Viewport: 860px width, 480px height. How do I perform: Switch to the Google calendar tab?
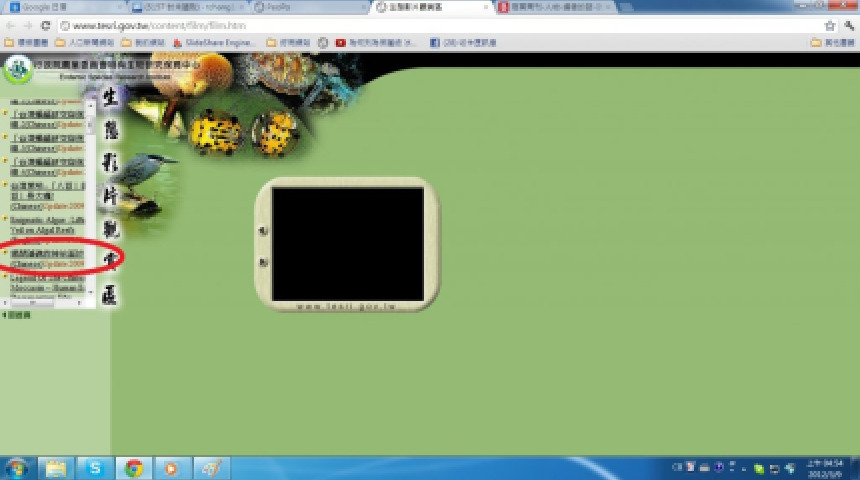pyautogui.click(x=60, y=7)
